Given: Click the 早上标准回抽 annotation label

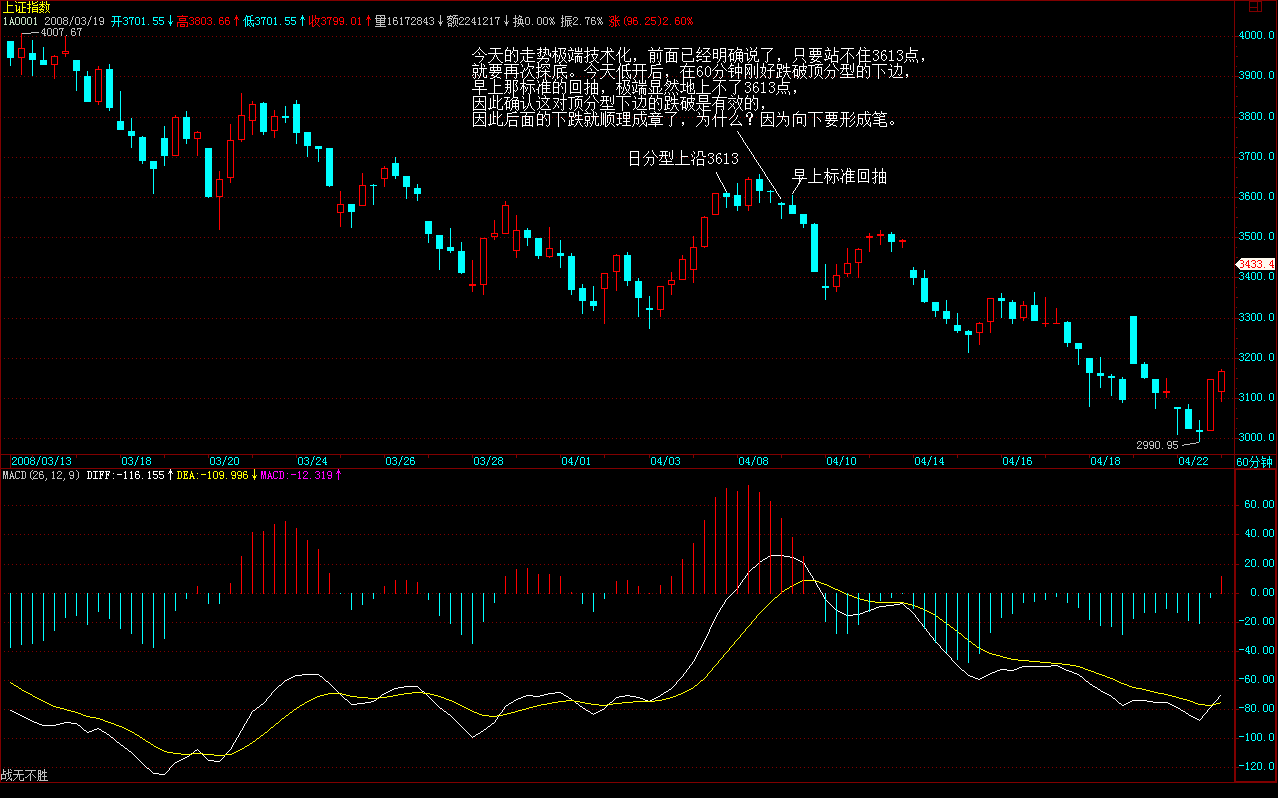Looking at the screenshot, I should click(x=839, y=176).
